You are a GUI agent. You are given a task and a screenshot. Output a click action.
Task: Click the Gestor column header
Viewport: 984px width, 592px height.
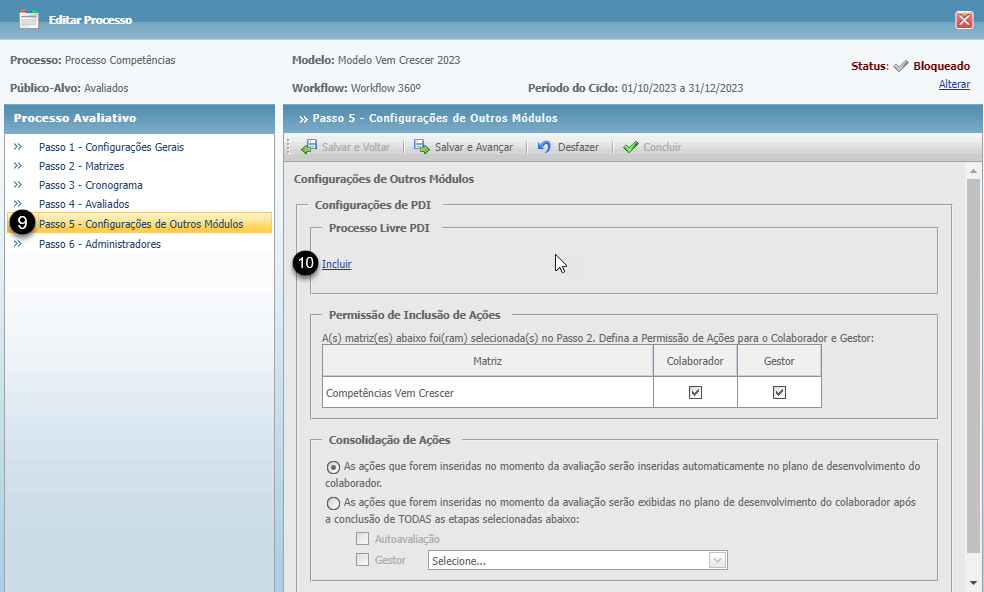[x=779, y=361]
